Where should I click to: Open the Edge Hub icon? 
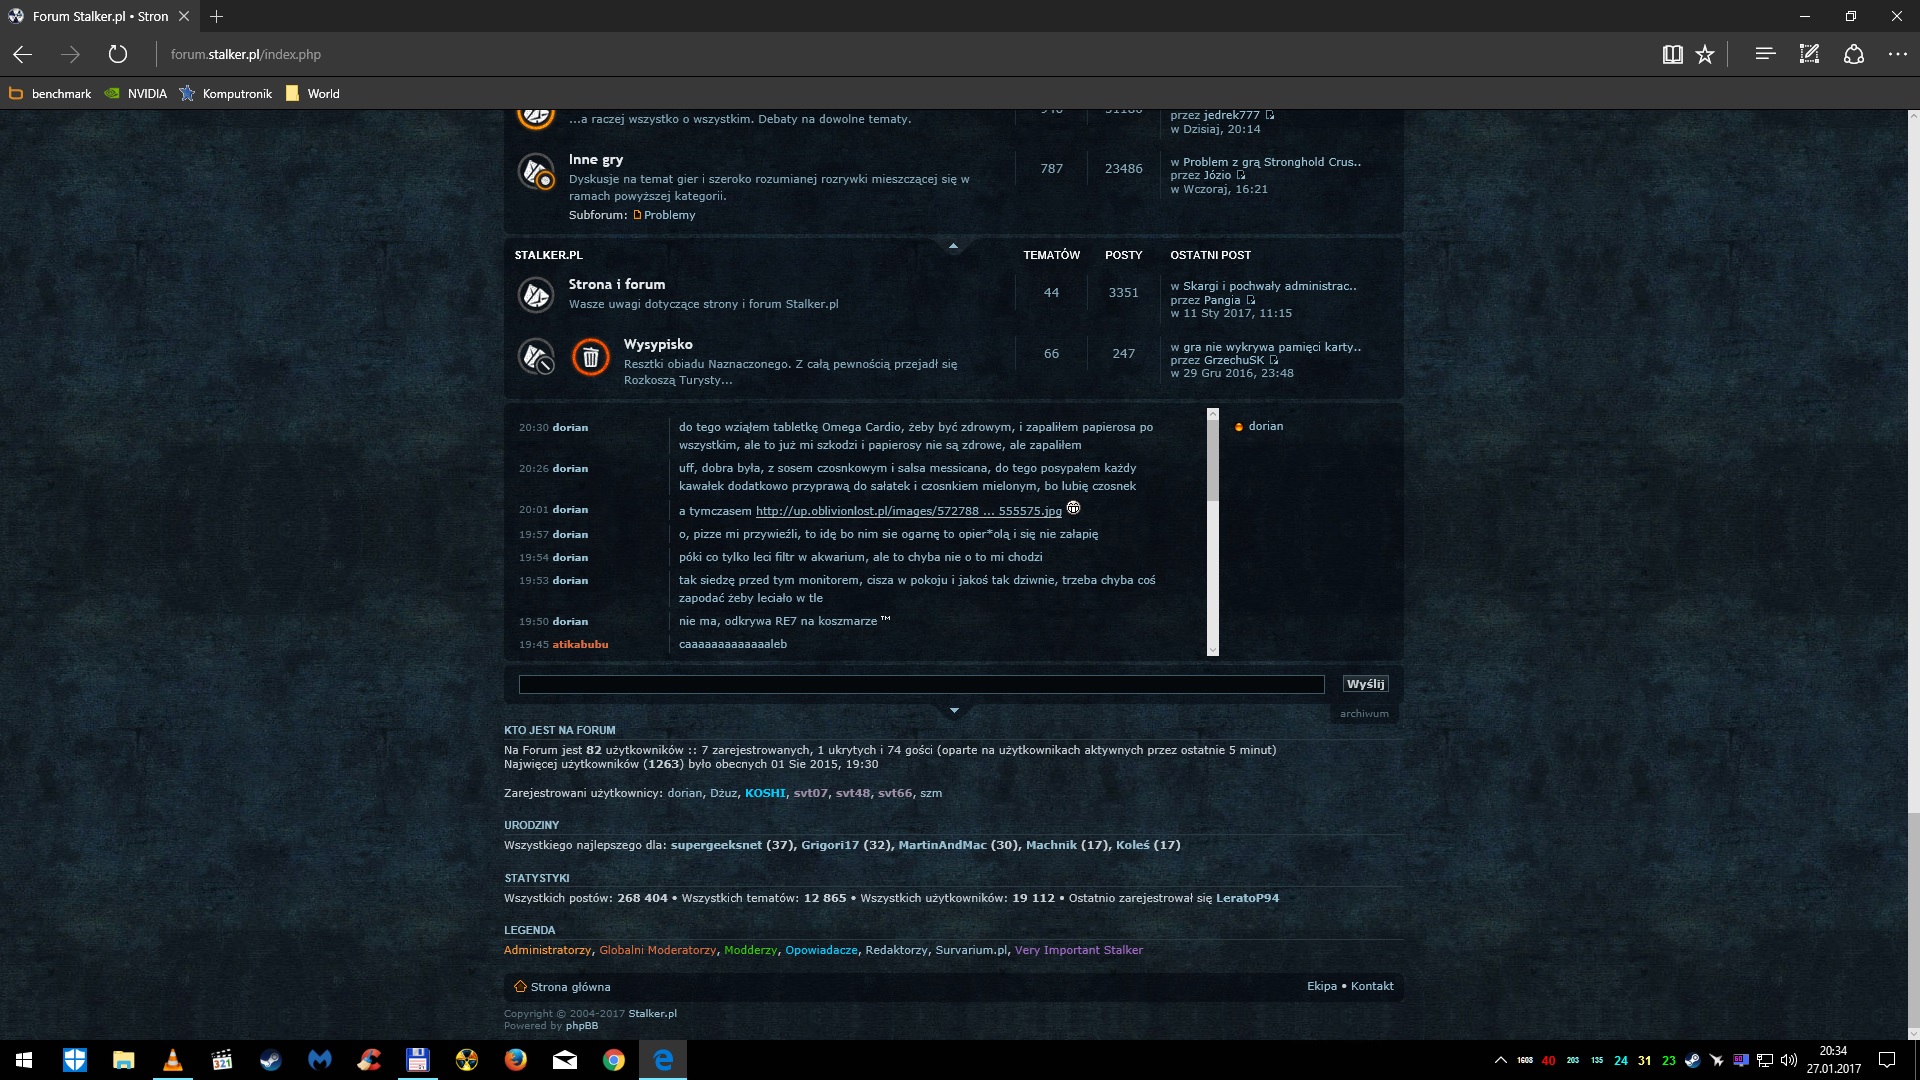tap(1765, 54)
